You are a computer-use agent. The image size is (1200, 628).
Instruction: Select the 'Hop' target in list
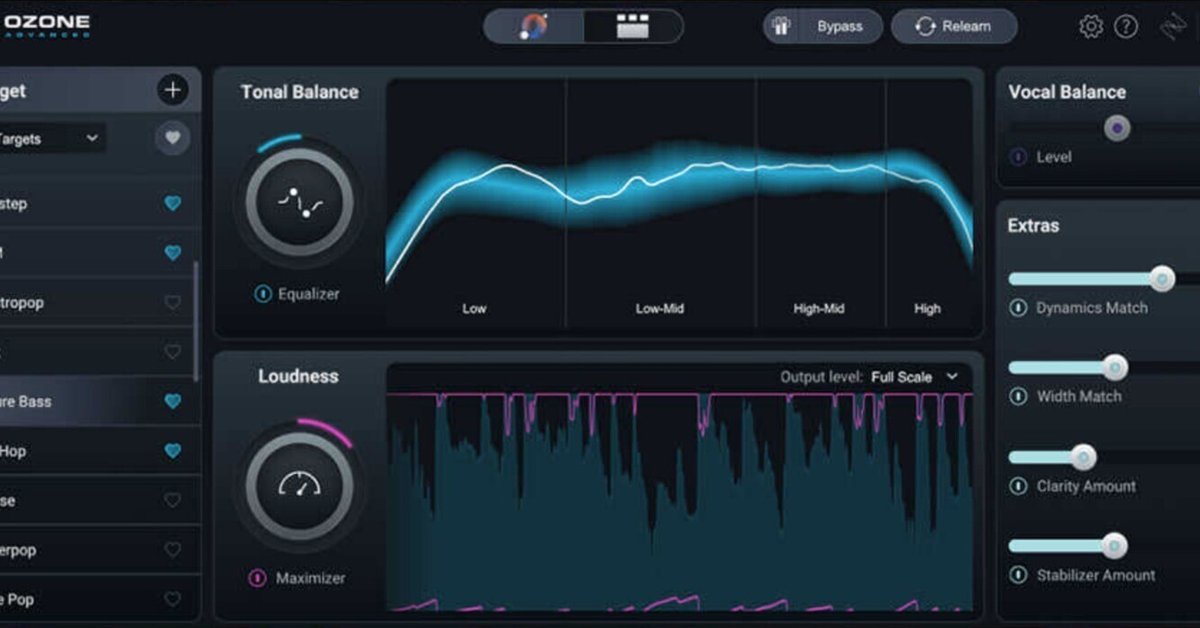98,451
